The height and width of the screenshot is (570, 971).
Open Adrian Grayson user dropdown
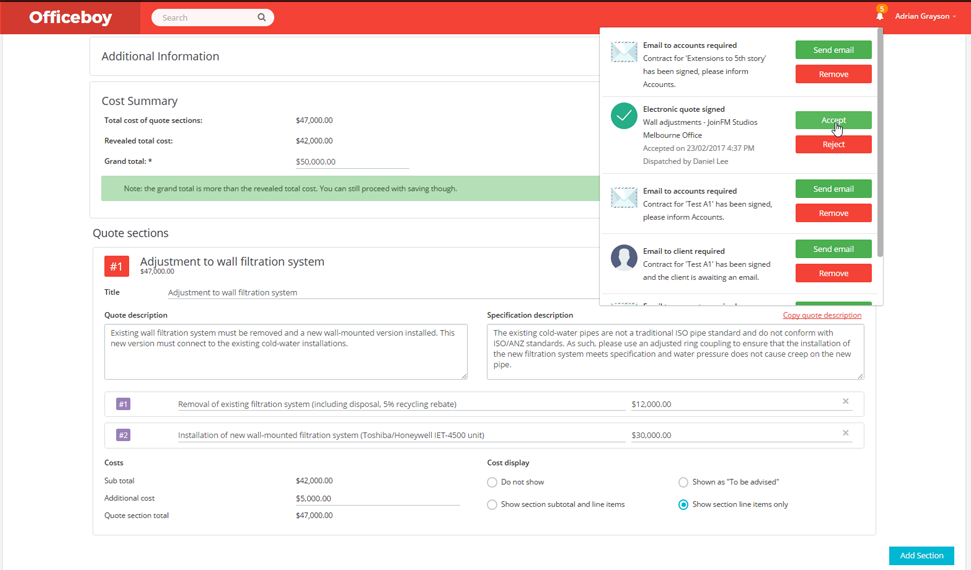coord(925,16)
